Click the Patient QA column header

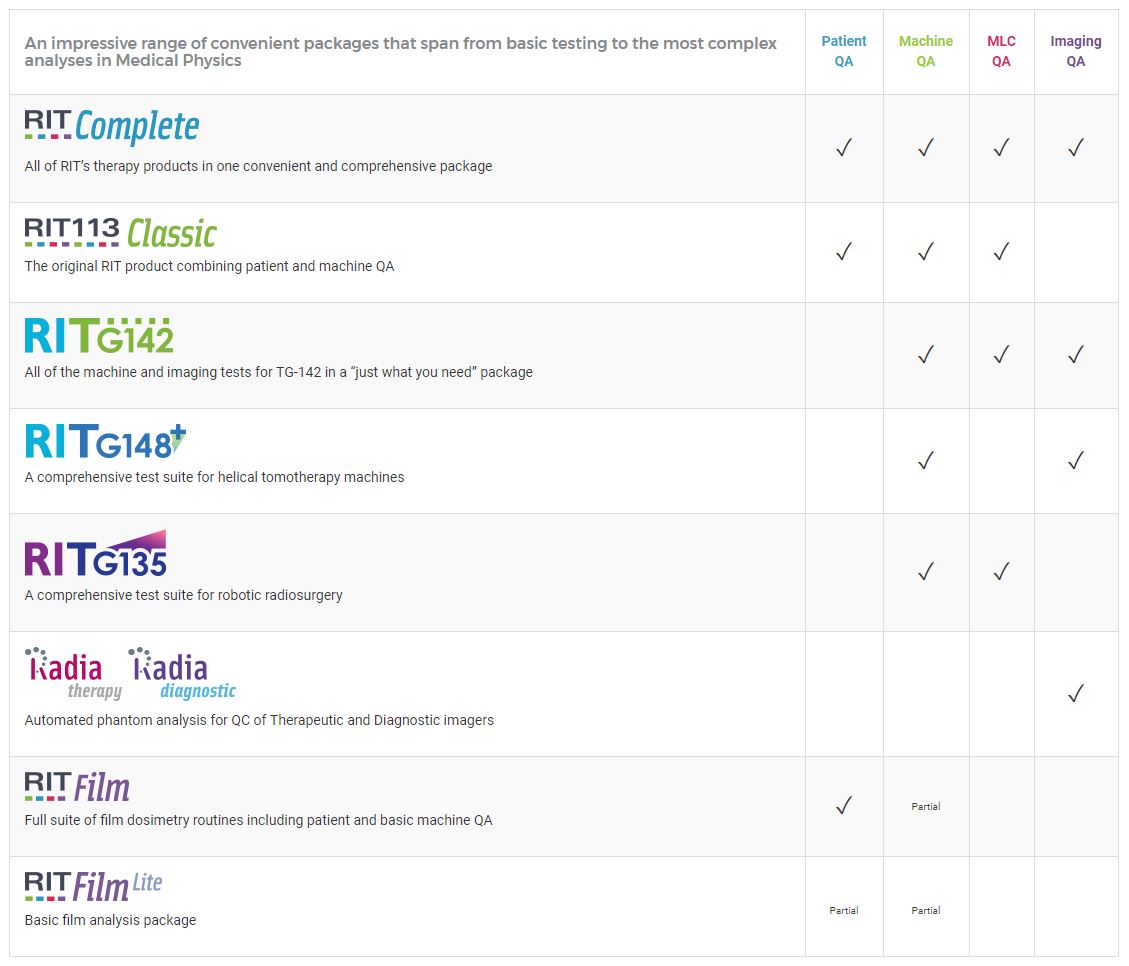844,51
